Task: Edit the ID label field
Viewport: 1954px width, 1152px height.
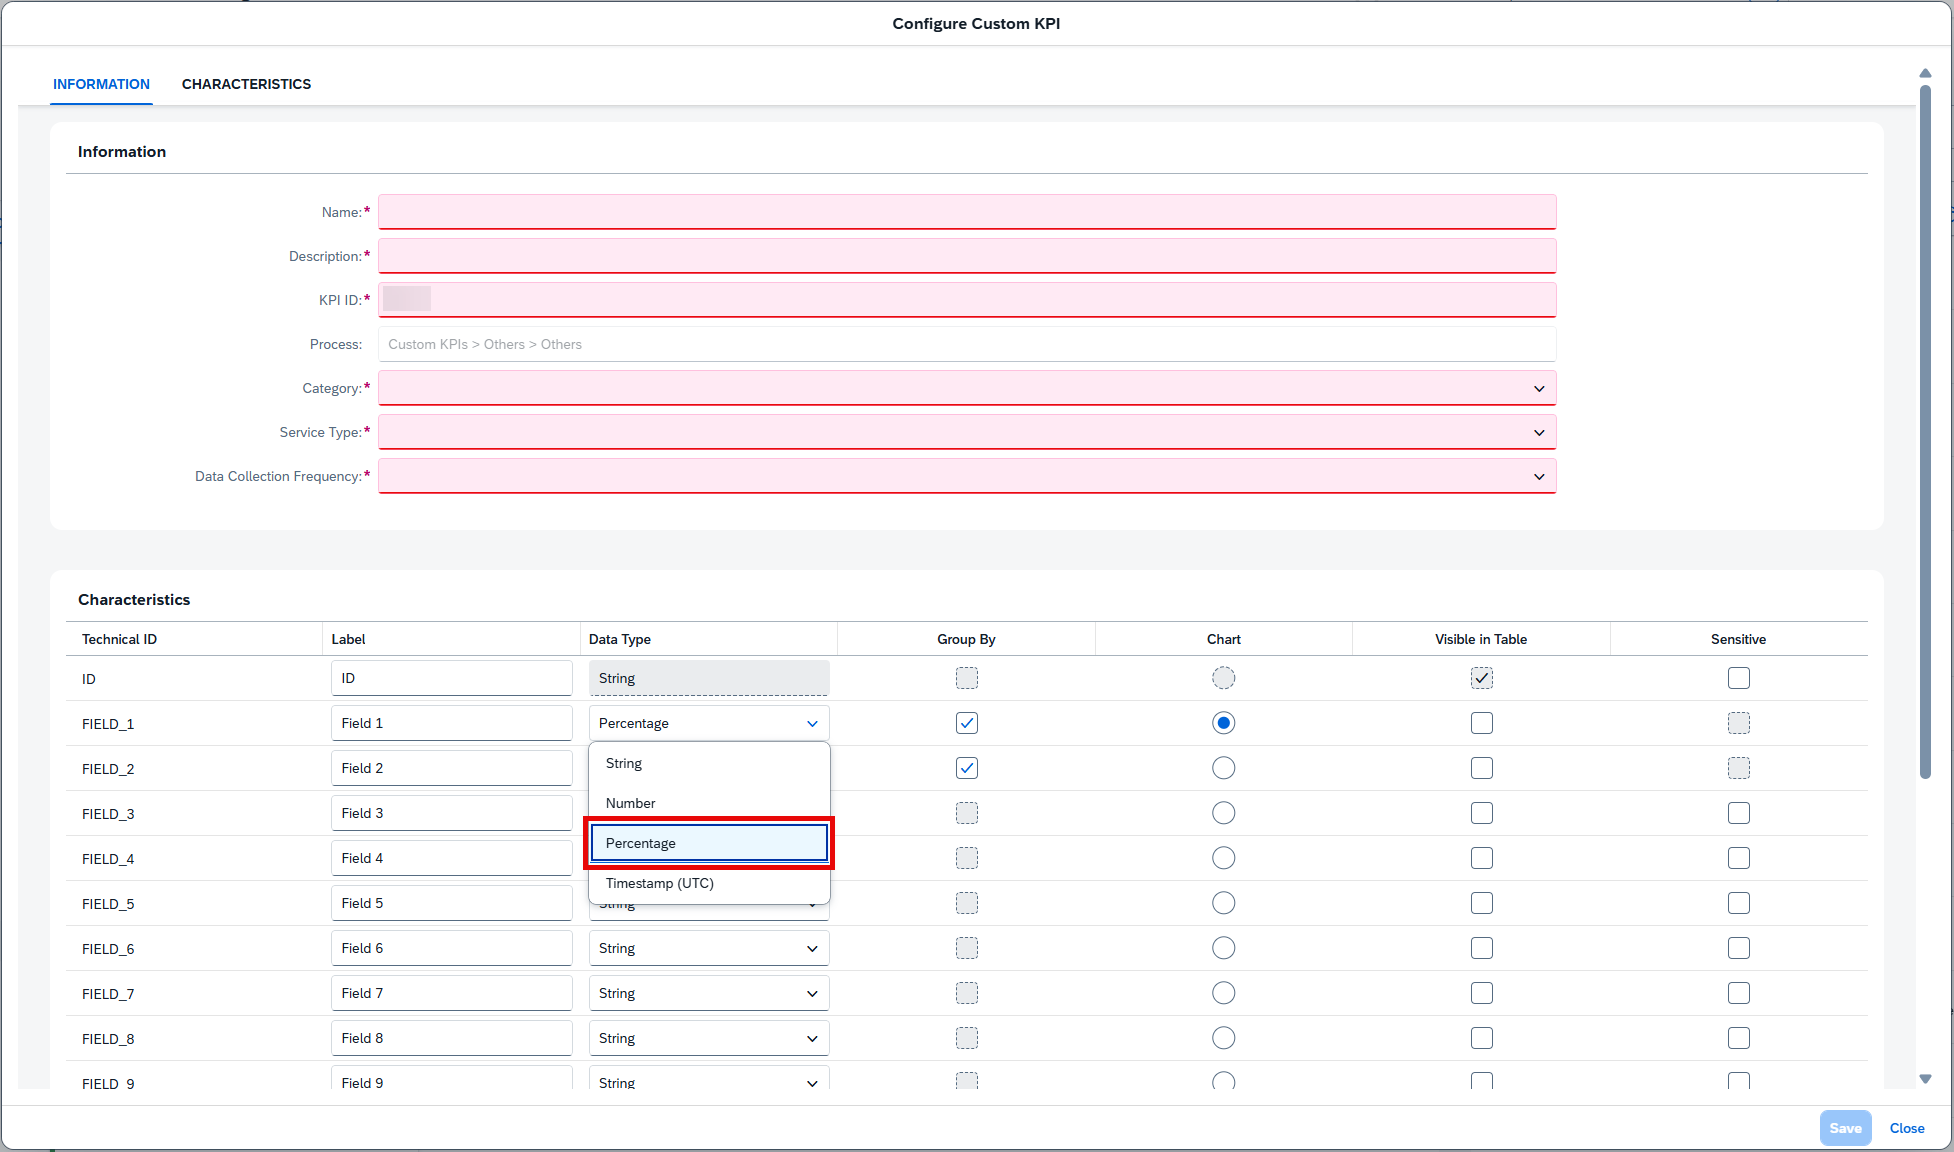Action: coord(452,678)
